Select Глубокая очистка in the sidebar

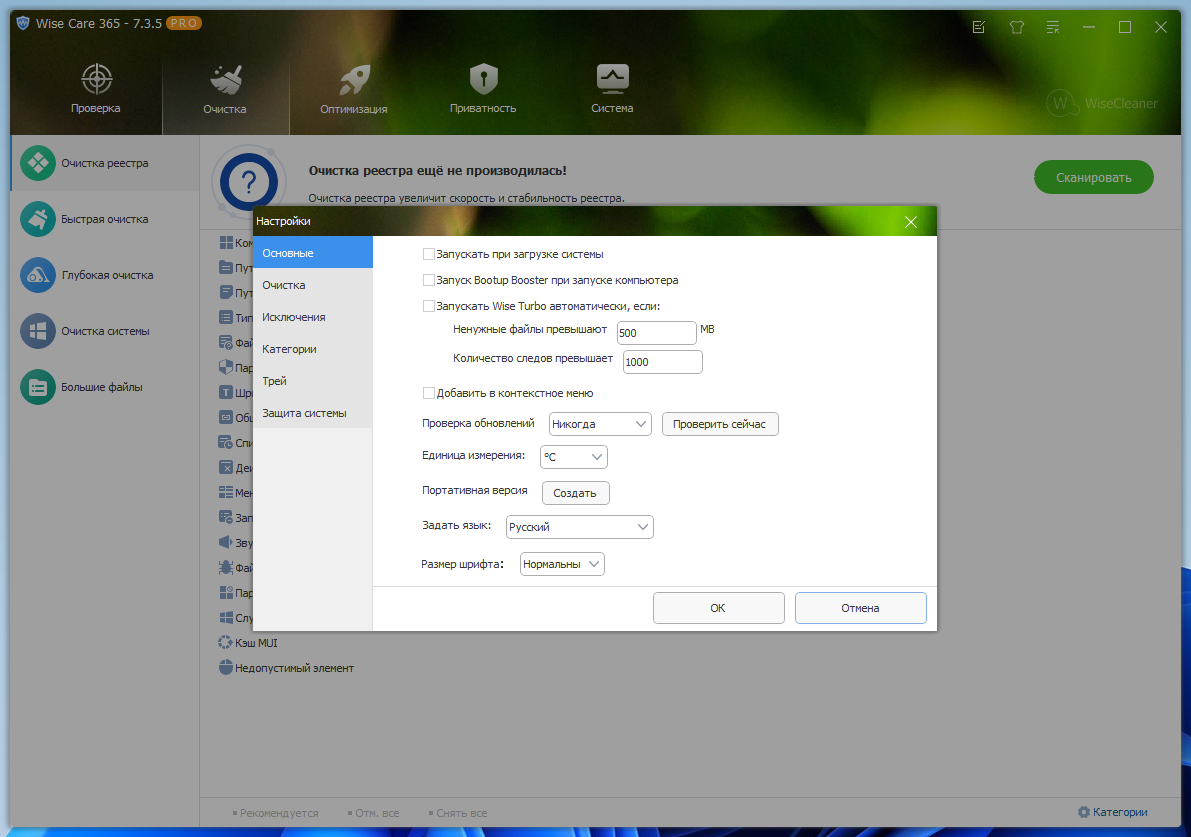pyautogui.click(x=105, y=275)
